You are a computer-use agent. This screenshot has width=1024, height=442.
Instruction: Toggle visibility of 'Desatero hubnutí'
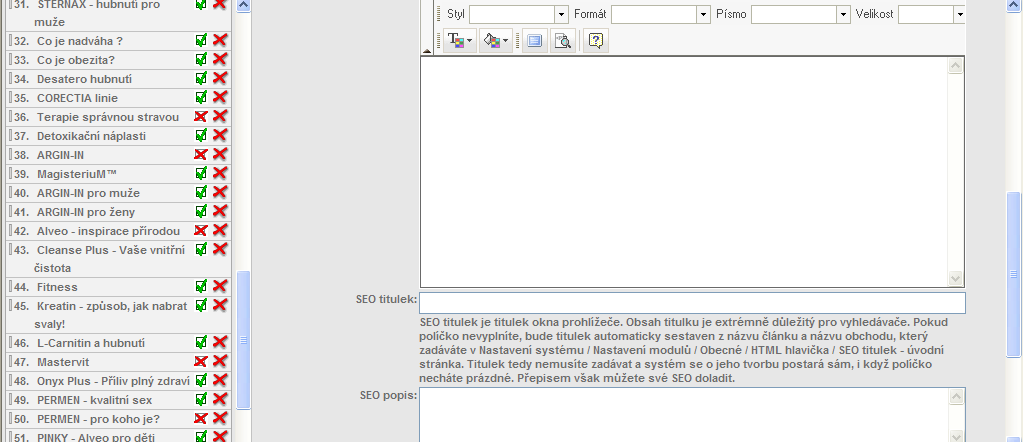pos(201,78)
